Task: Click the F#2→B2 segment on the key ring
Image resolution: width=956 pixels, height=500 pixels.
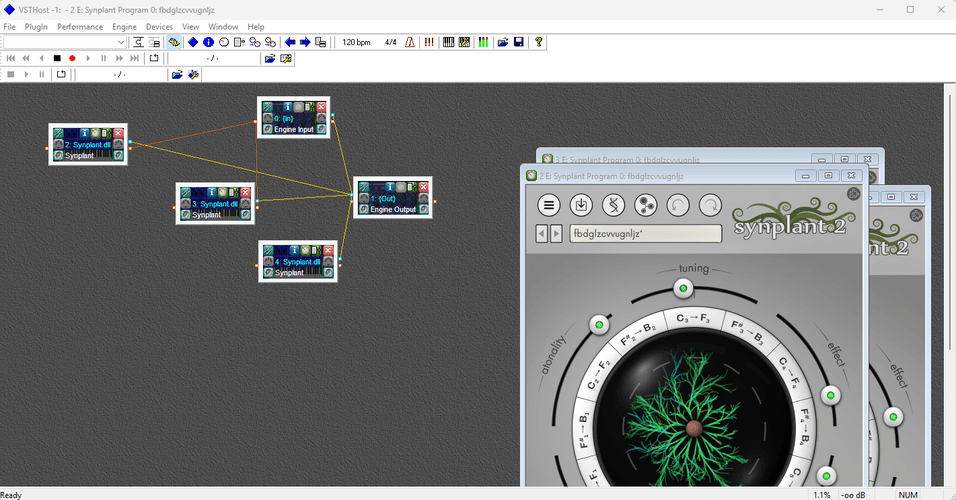Action: (638, 334)
